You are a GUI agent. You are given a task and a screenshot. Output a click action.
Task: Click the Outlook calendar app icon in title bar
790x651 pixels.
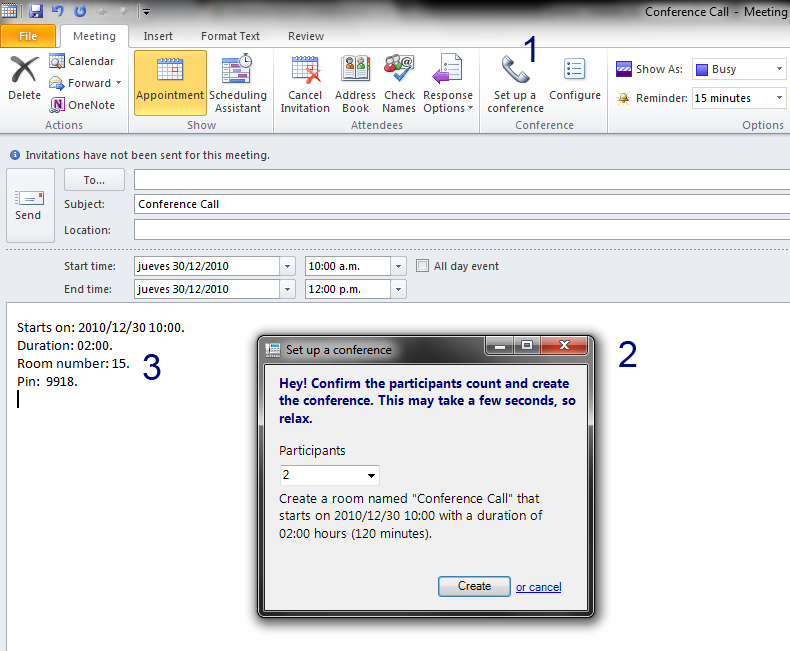tap(9, 11)
